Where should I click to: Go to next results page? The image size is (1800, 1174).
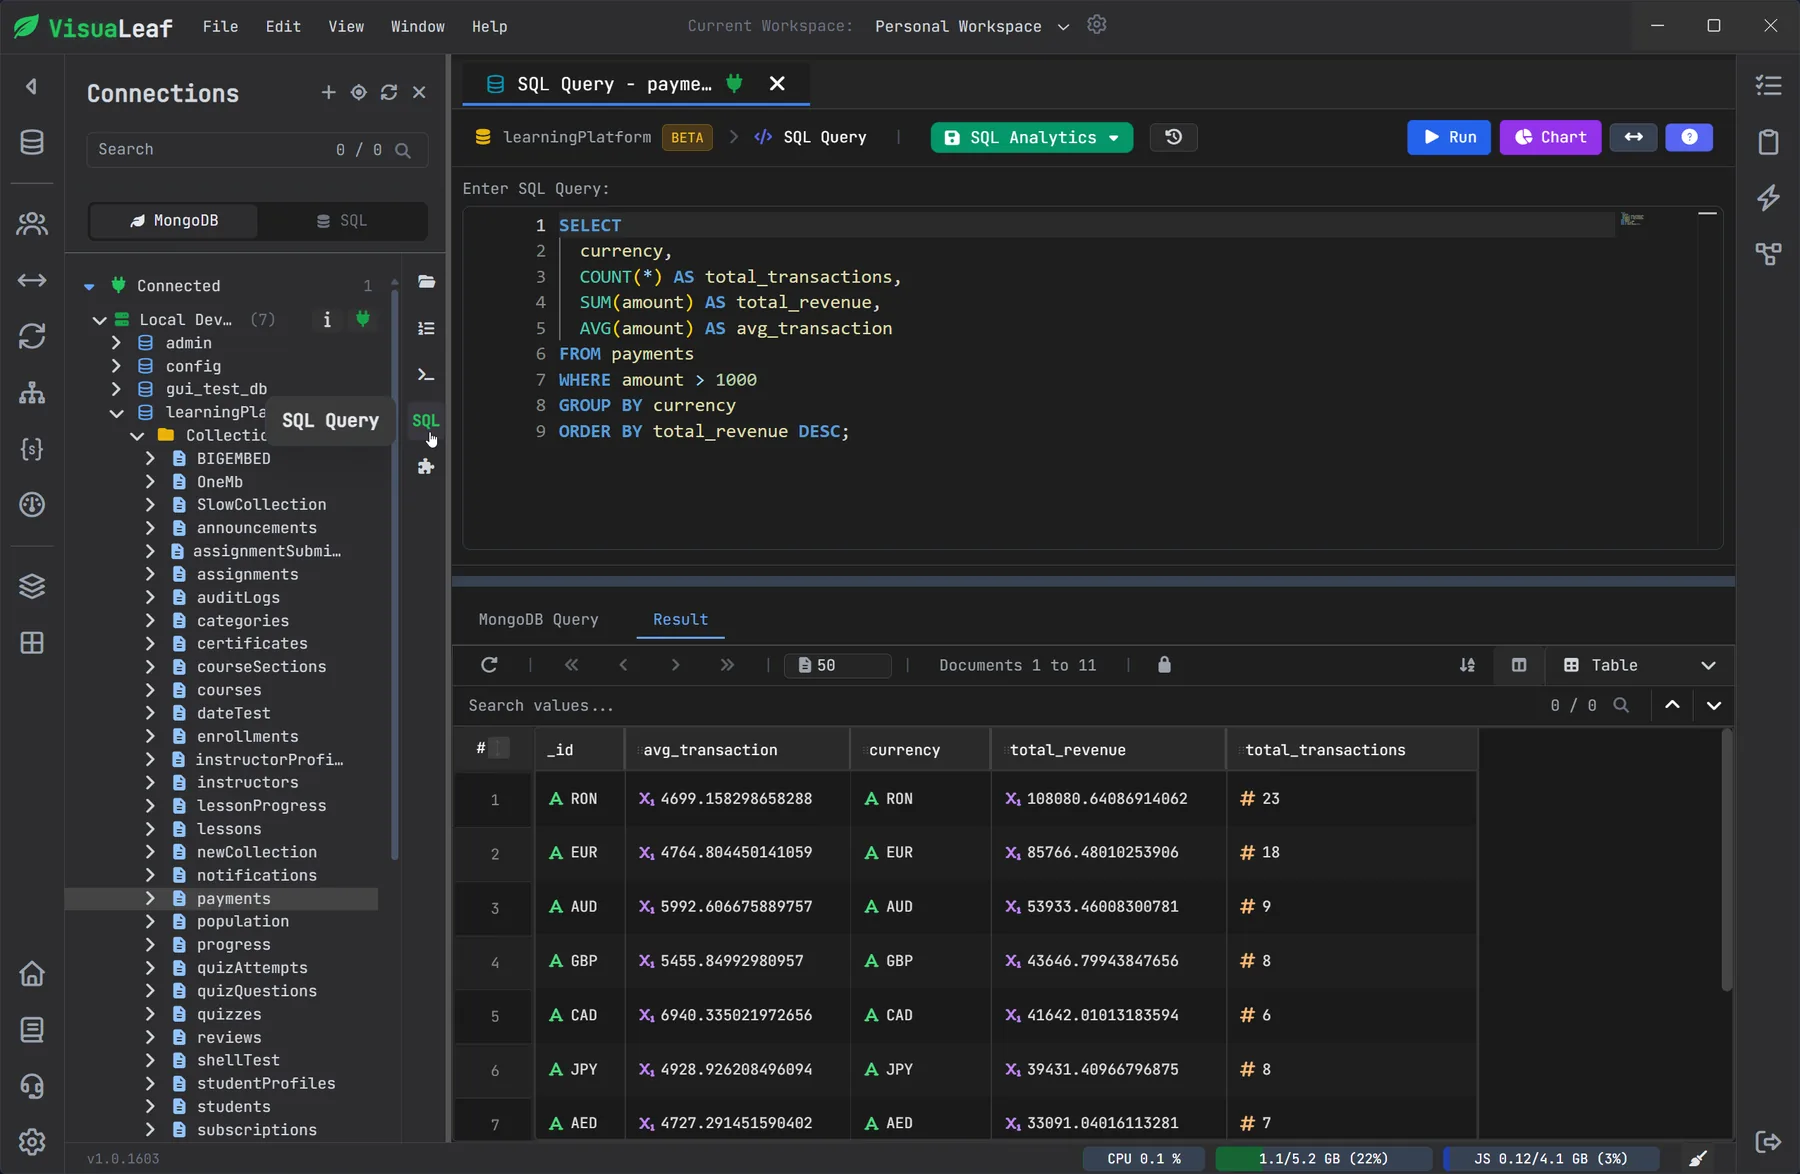(675, 665)
